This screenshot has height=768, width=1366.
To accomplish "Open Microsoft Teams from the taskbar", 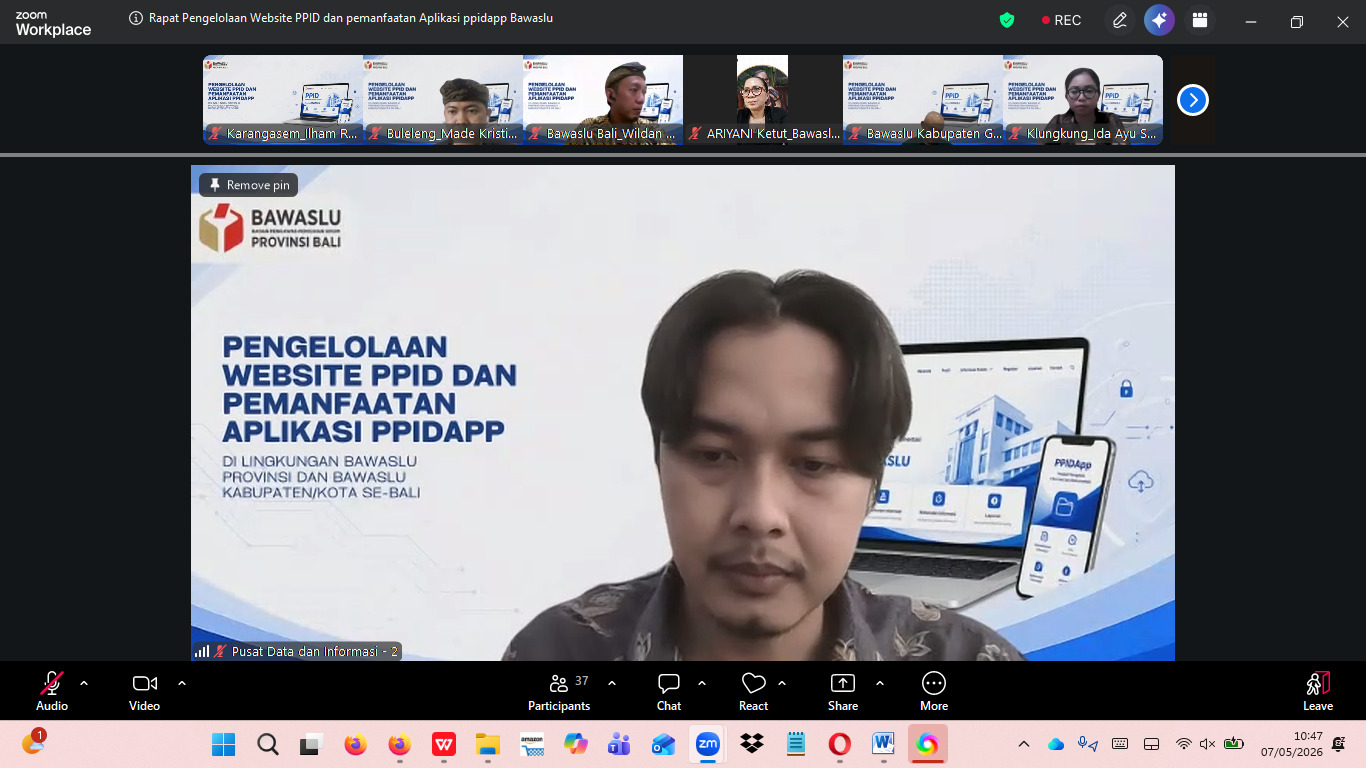I will tap(619, 744).
